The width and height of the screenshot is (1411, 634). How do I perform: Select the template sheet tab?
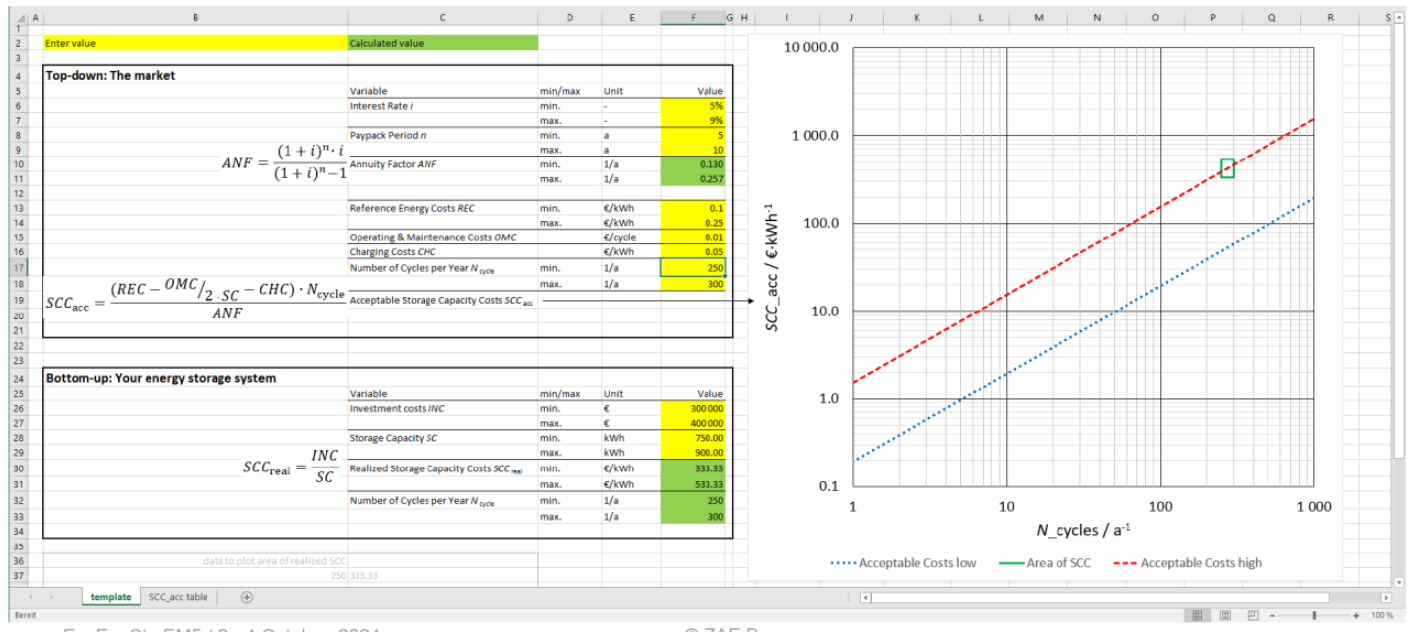point(110,597)
